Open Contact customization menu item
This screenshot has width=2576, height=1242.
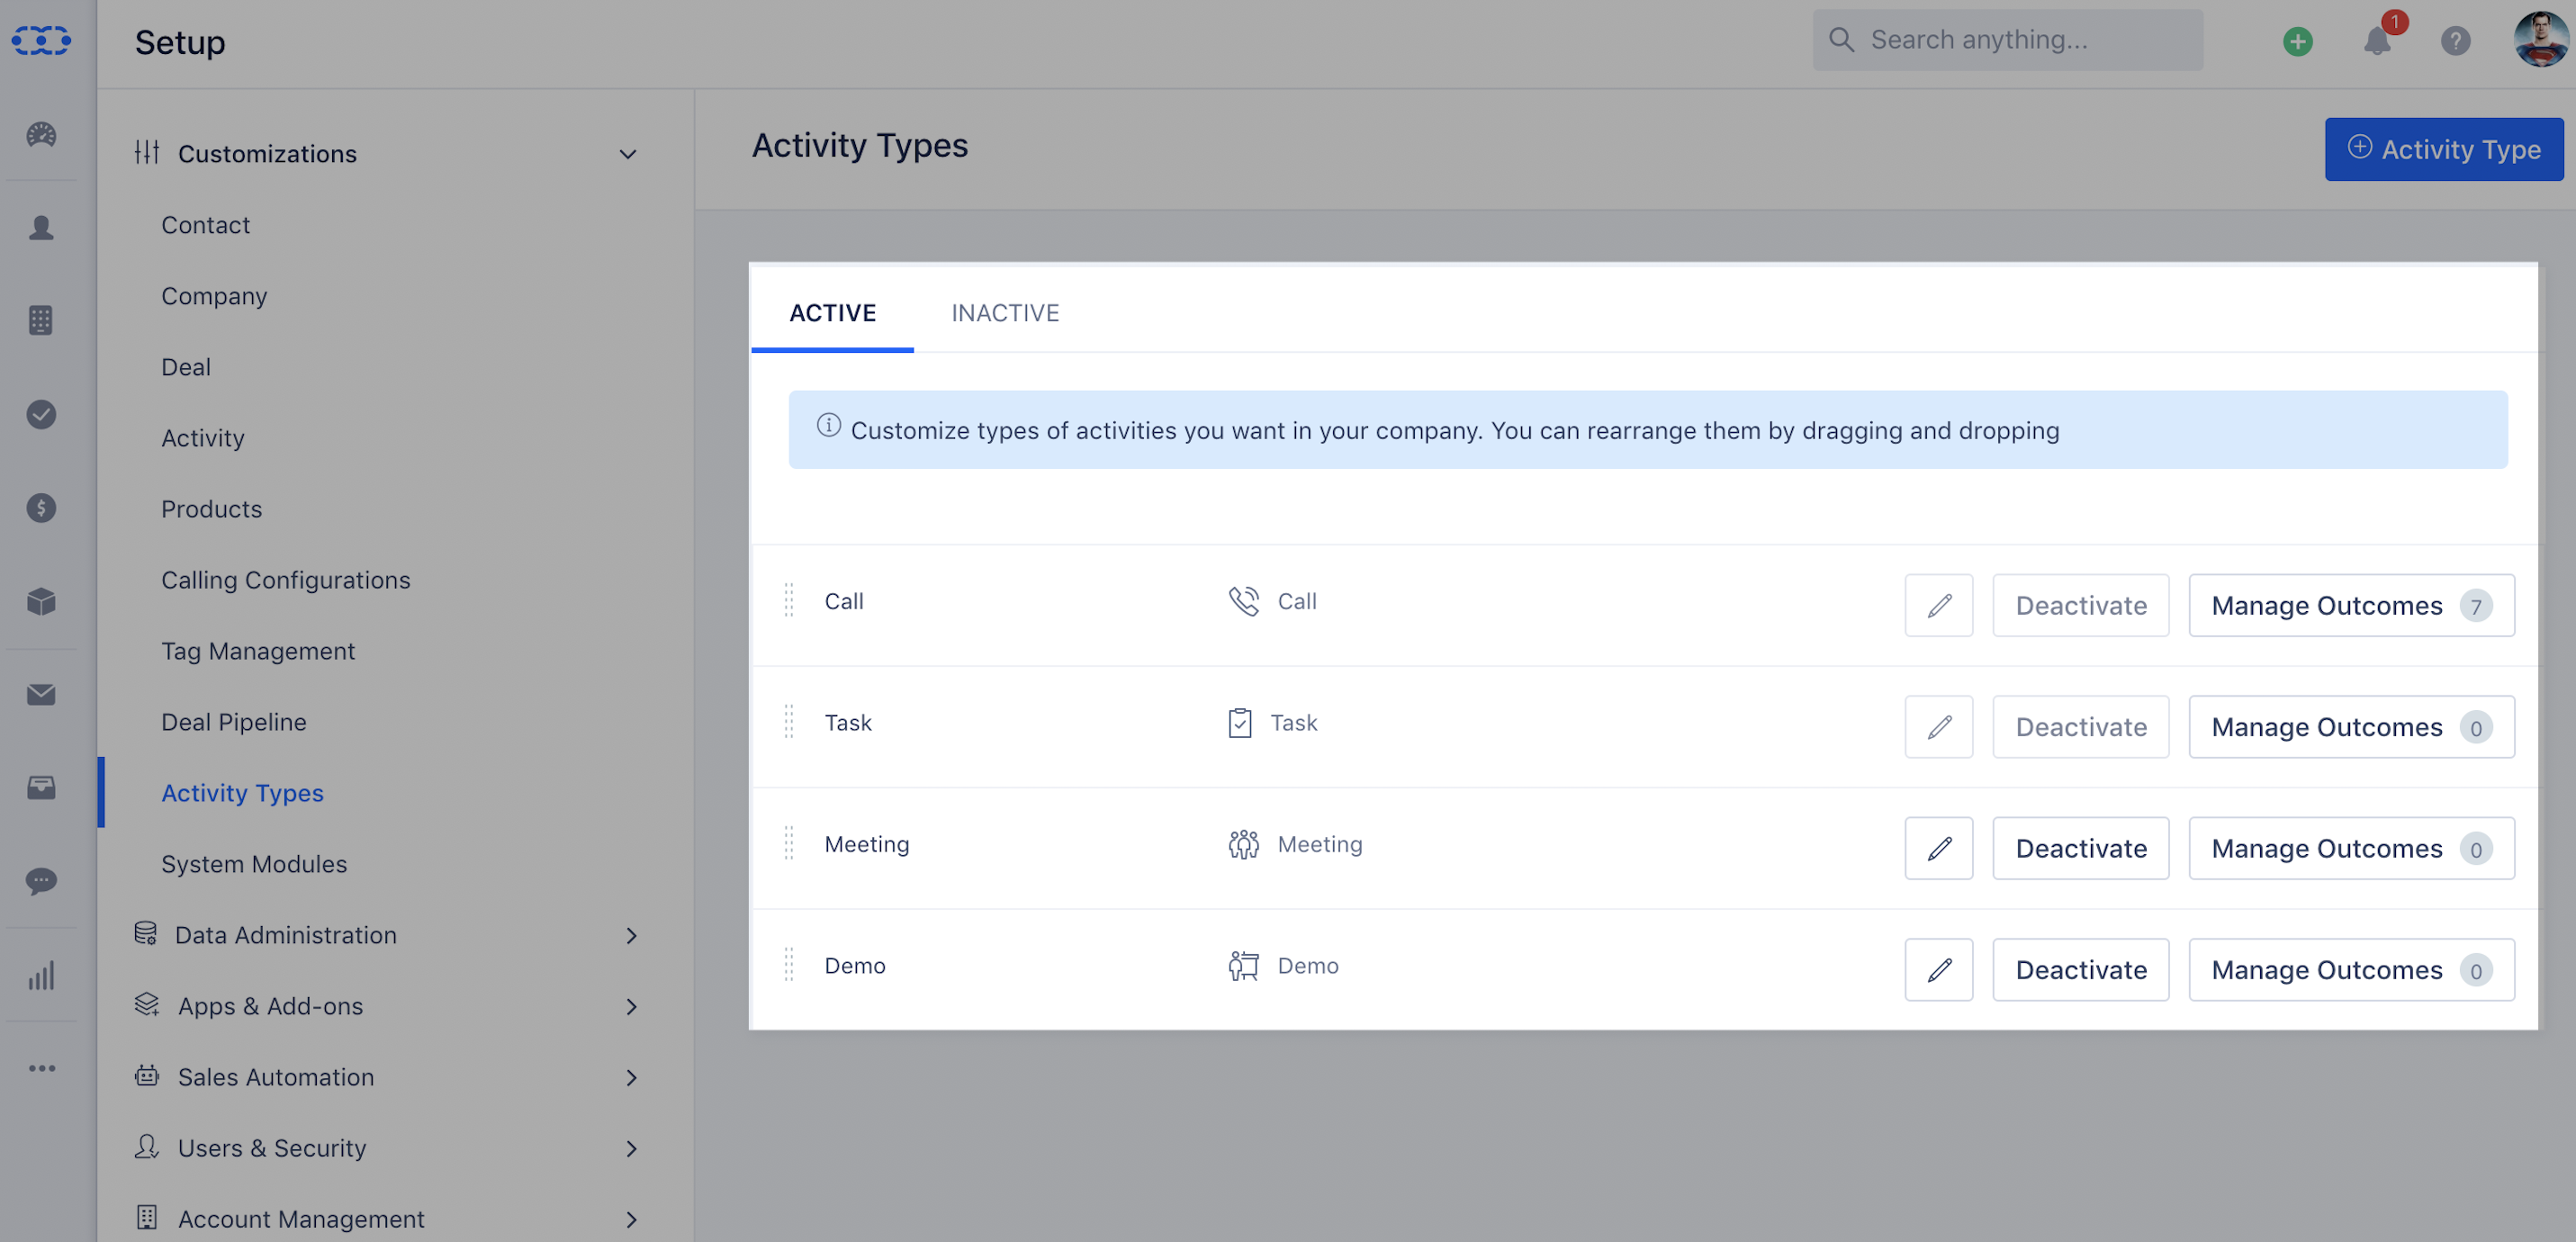click(206, 225)
